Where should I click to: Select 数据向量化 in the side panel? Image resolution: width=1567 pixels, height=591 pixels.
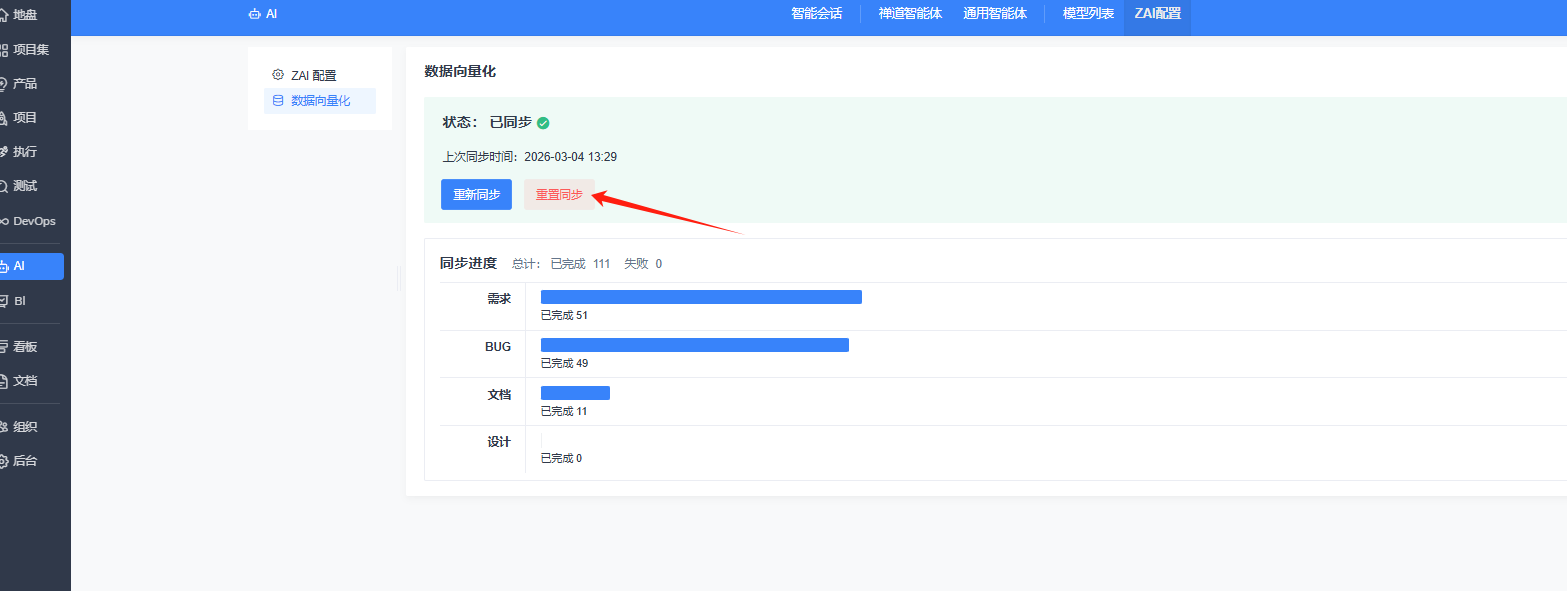pos(319,100)
